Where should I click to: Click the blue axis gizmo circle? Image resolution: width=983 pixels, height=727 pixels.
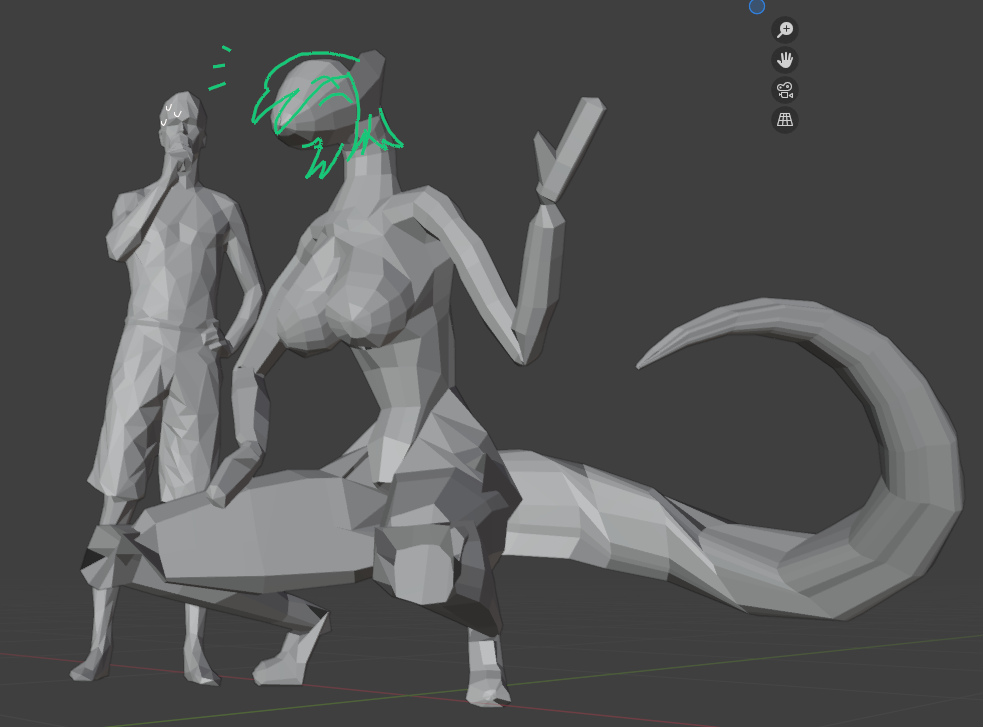[757, 6]
